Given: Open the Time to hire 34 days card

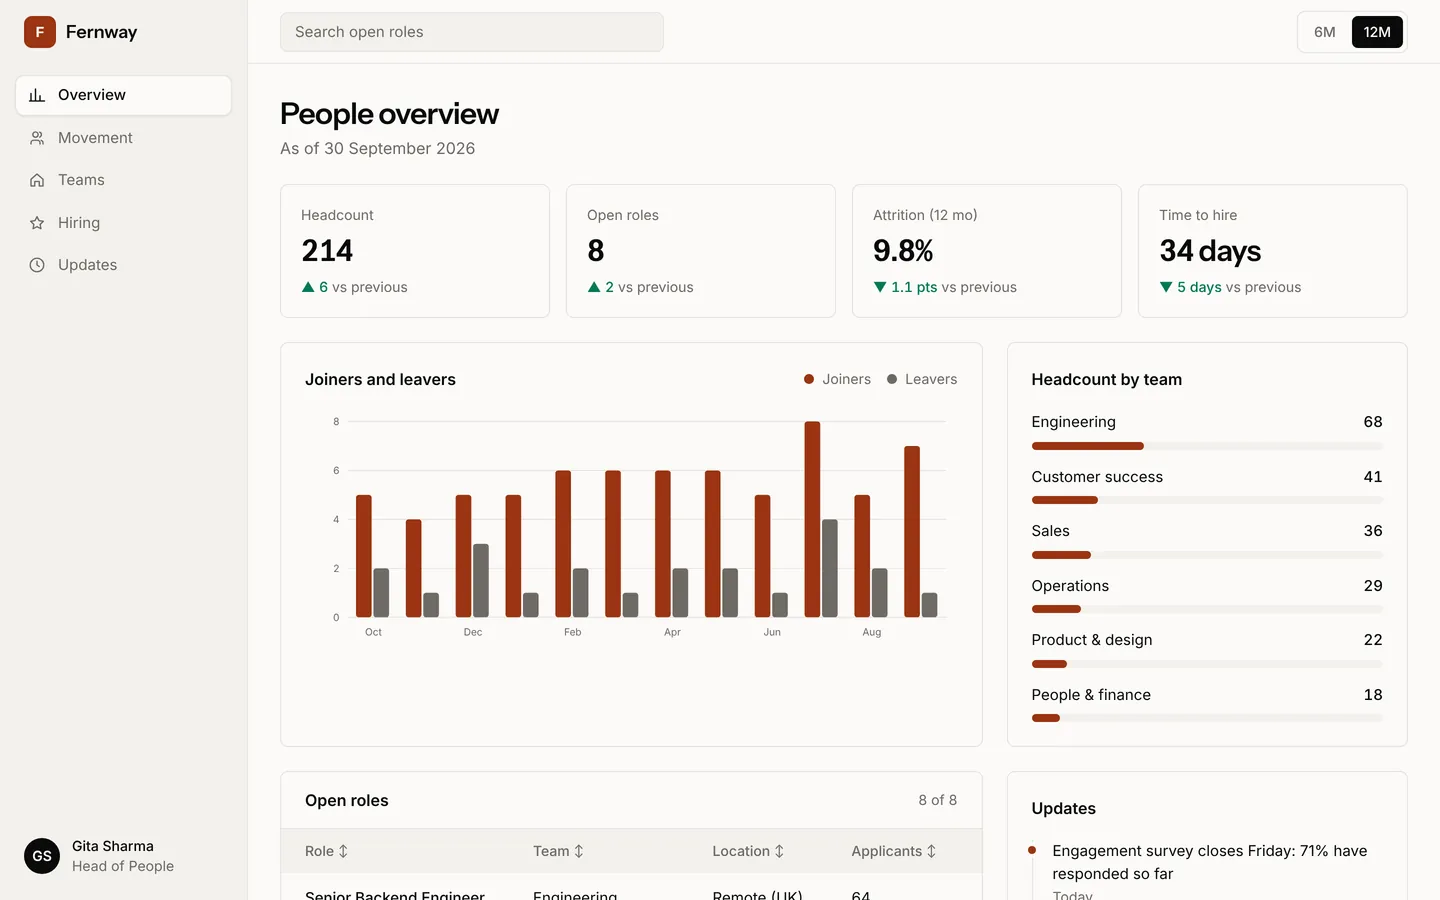Looking at the screenshot, I should [x=1273, y=251].
